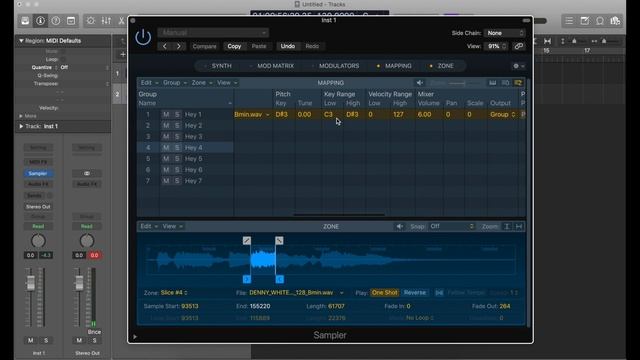This screenshot has height=360, width=640.
Task: Solo group Hey 3
Action: tap(177, 137)
